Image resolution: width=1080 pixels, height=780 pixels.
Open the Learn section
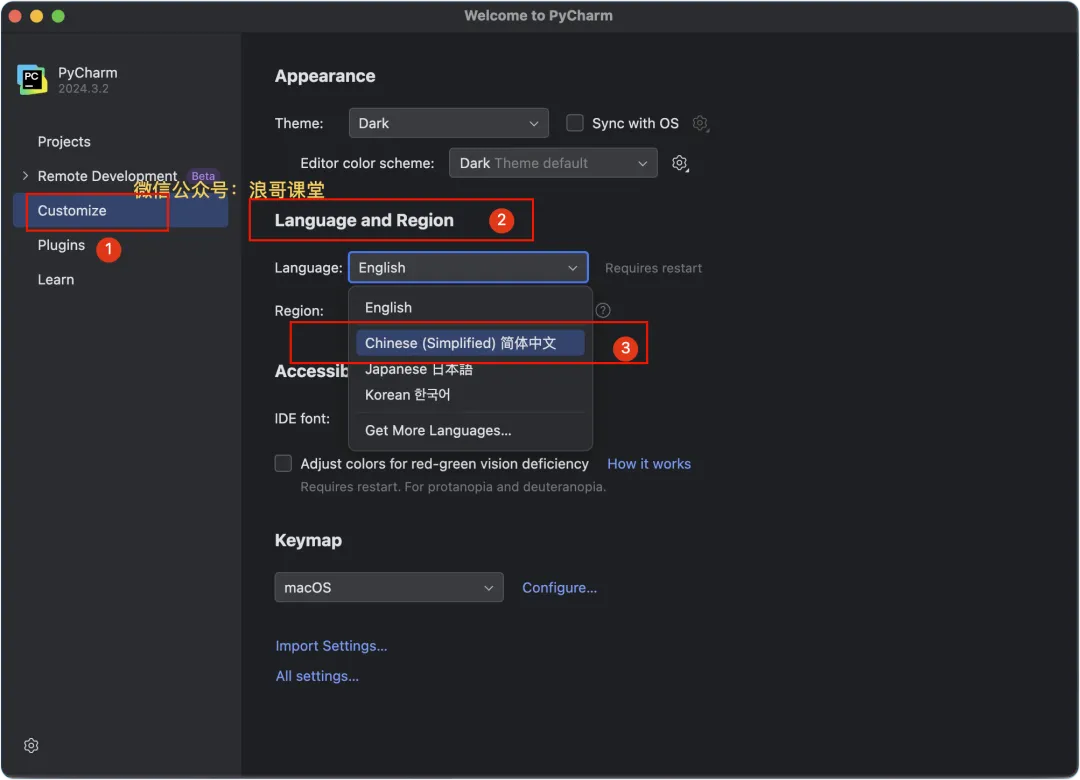tap(56, 279)
